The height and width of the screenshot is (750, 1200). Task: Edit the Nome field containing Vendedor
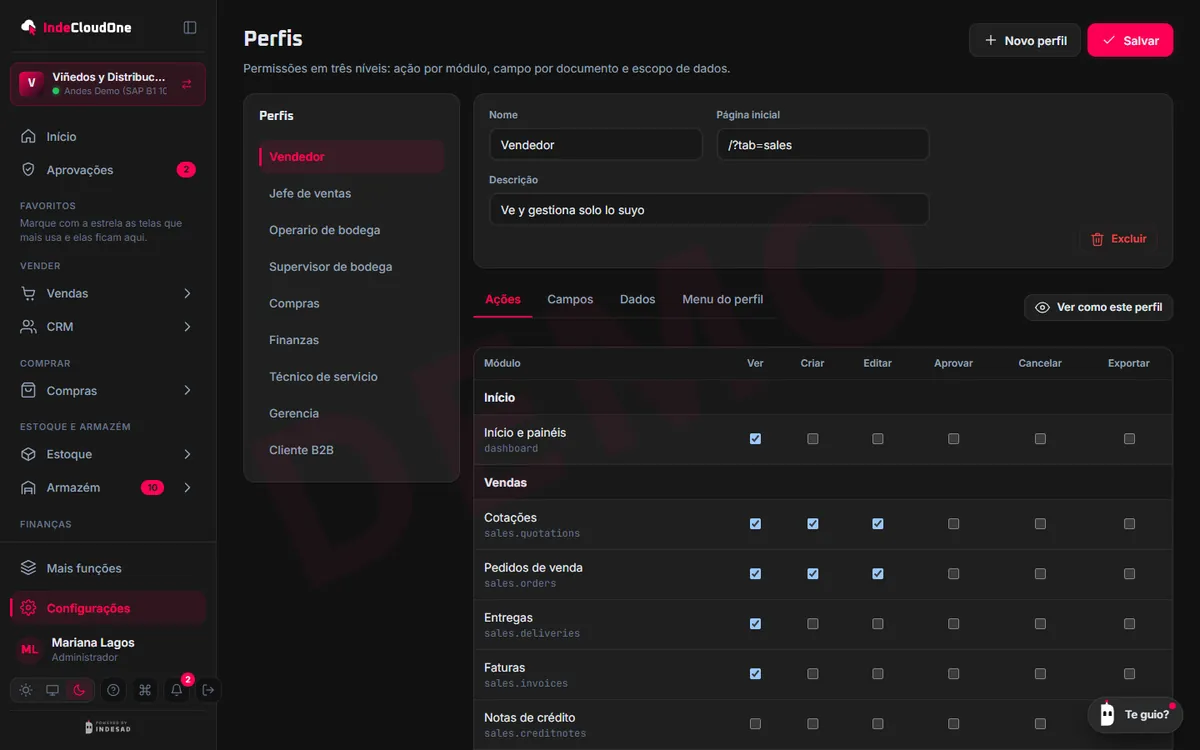pos(596,145)
